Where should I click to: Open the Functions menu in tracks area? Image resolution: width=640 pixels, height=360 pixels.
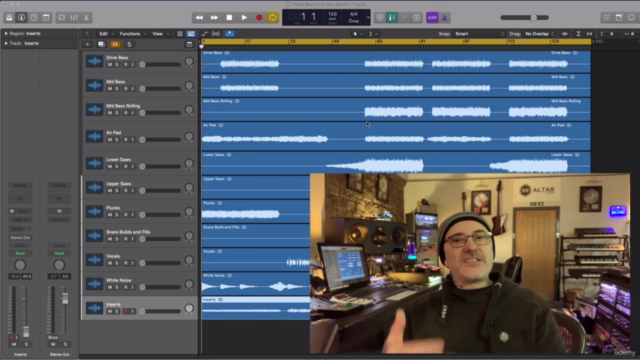point(132,34)
